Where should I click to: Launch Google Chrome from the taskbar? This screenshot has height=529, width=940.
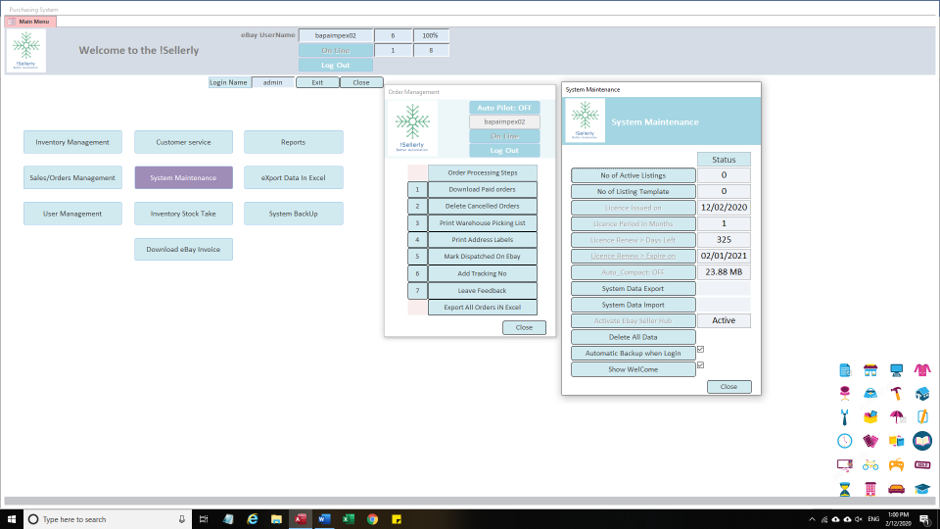(372, 519)
